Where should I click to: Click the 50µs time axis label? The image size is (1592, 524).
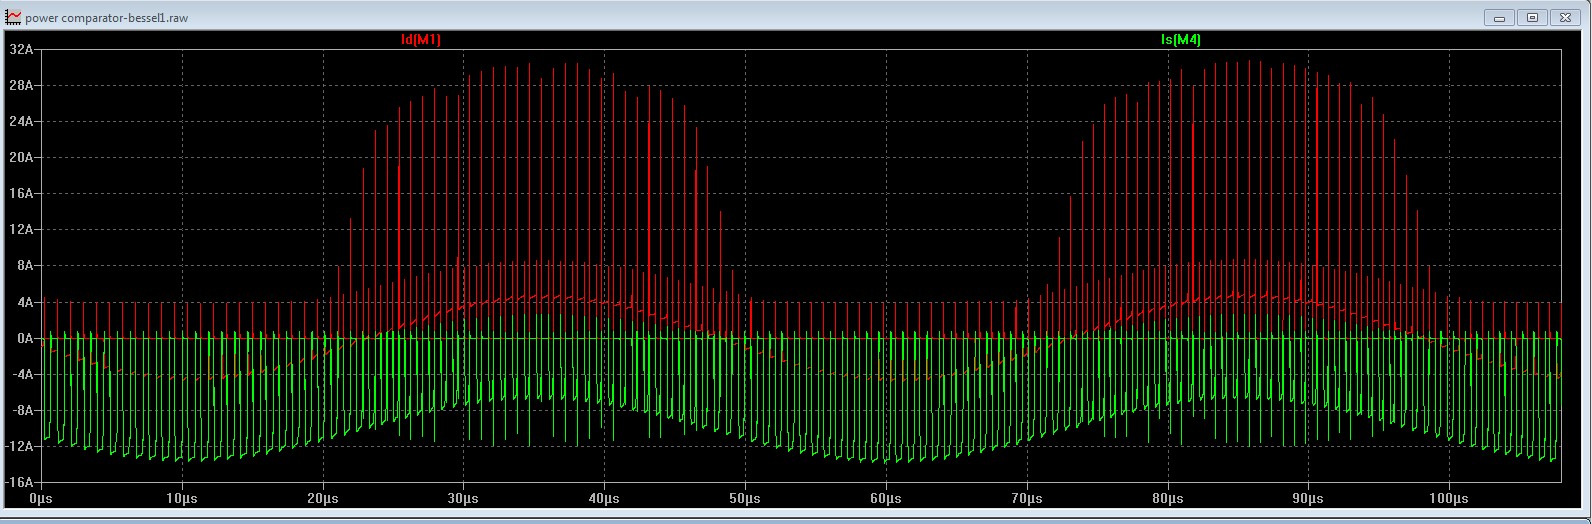744,498
